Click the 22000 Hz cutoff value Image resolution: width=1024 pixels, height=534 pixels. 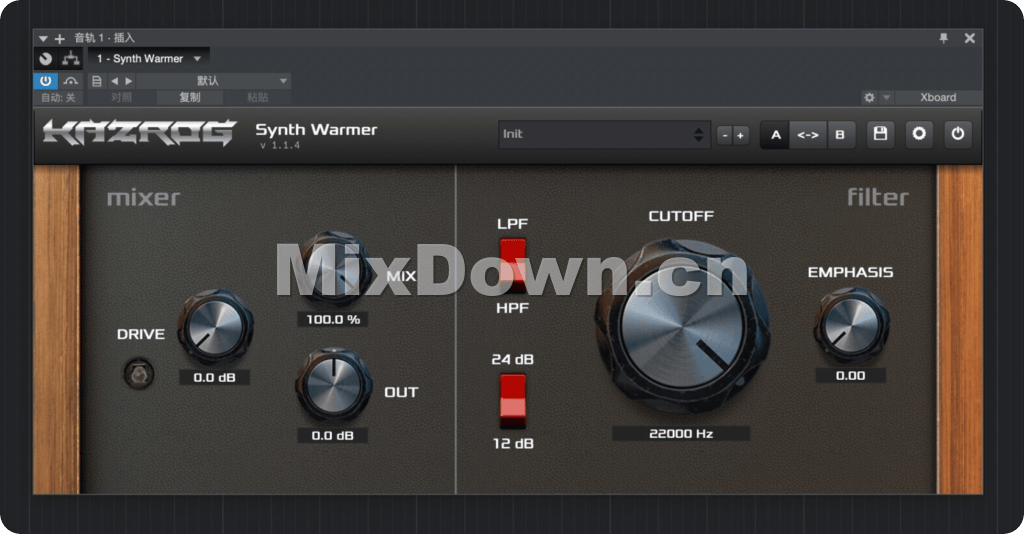[680, 433]
